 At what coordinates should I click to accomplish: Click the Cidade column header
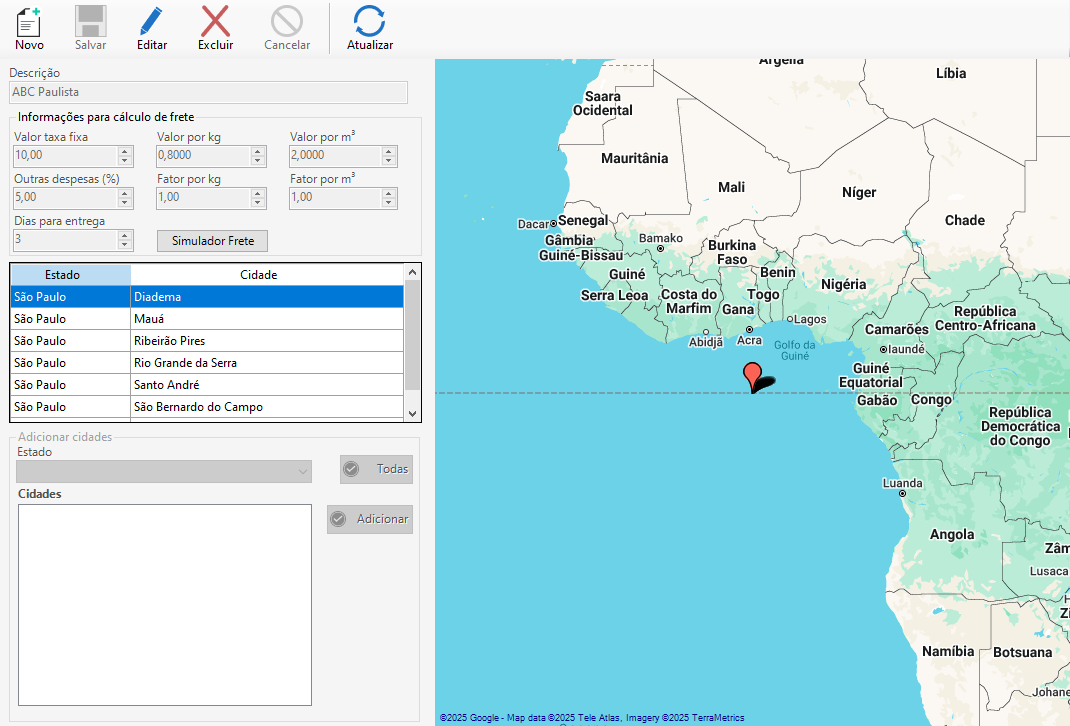click(258, 274)
